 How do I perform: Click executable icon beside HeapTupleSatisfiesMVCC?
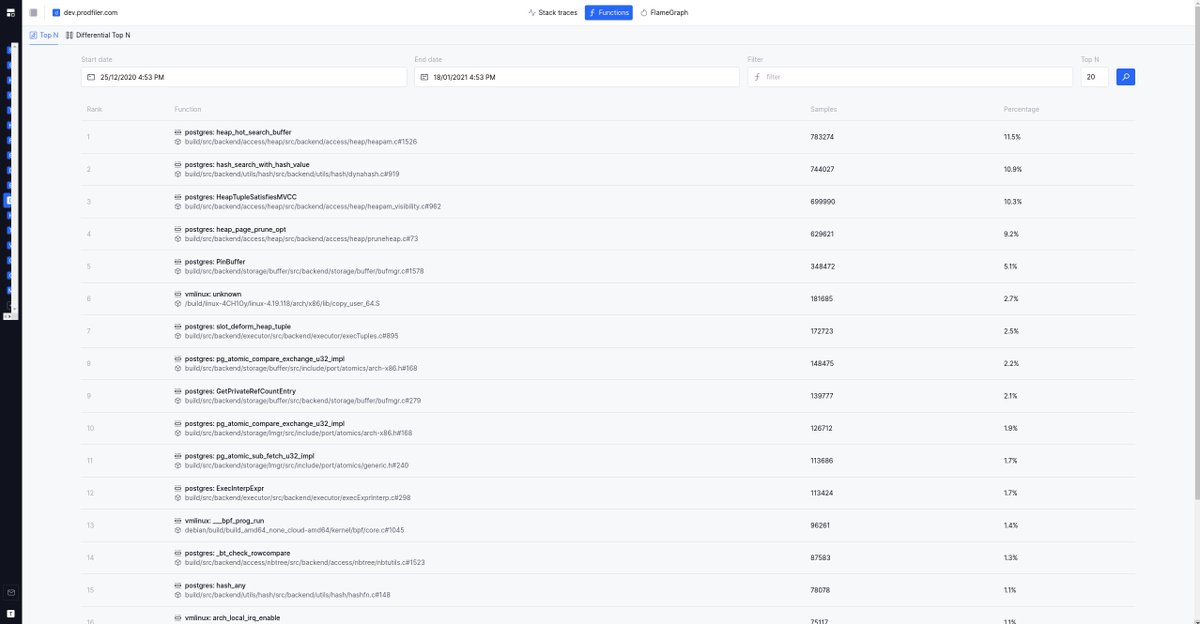(x=178, y=197)
